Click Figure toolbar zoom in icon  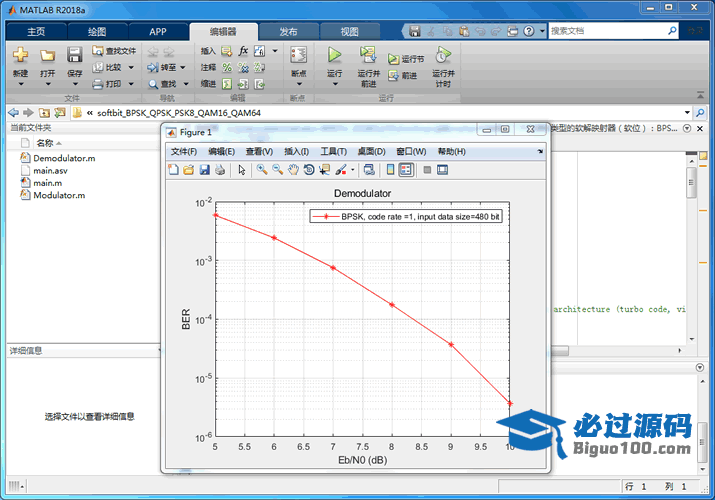coord(262,170)
